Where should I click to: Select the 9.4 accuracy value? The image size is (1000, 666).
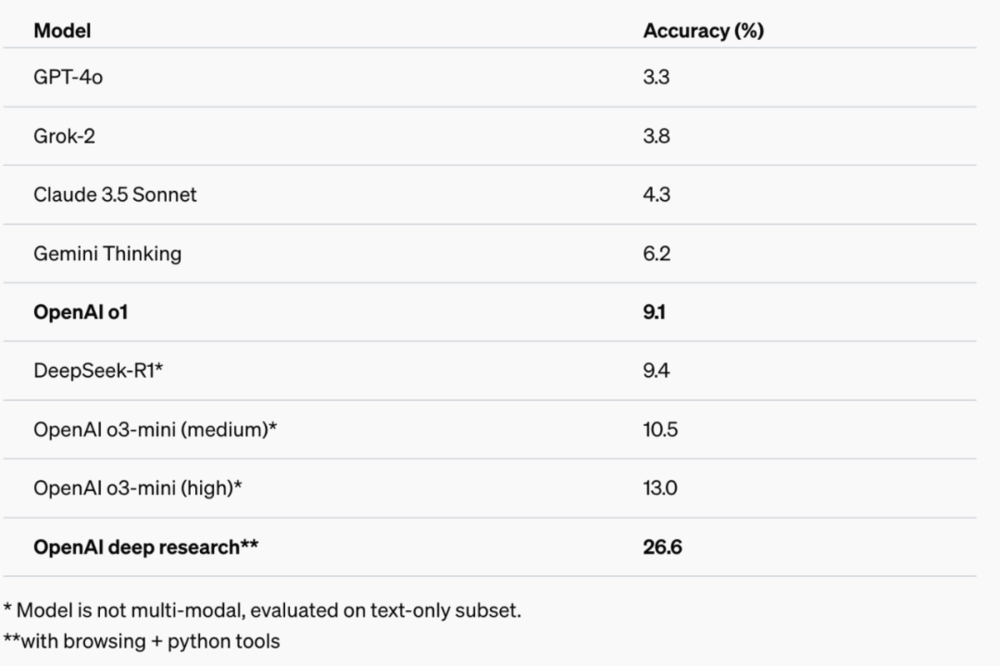click(656, 371)
